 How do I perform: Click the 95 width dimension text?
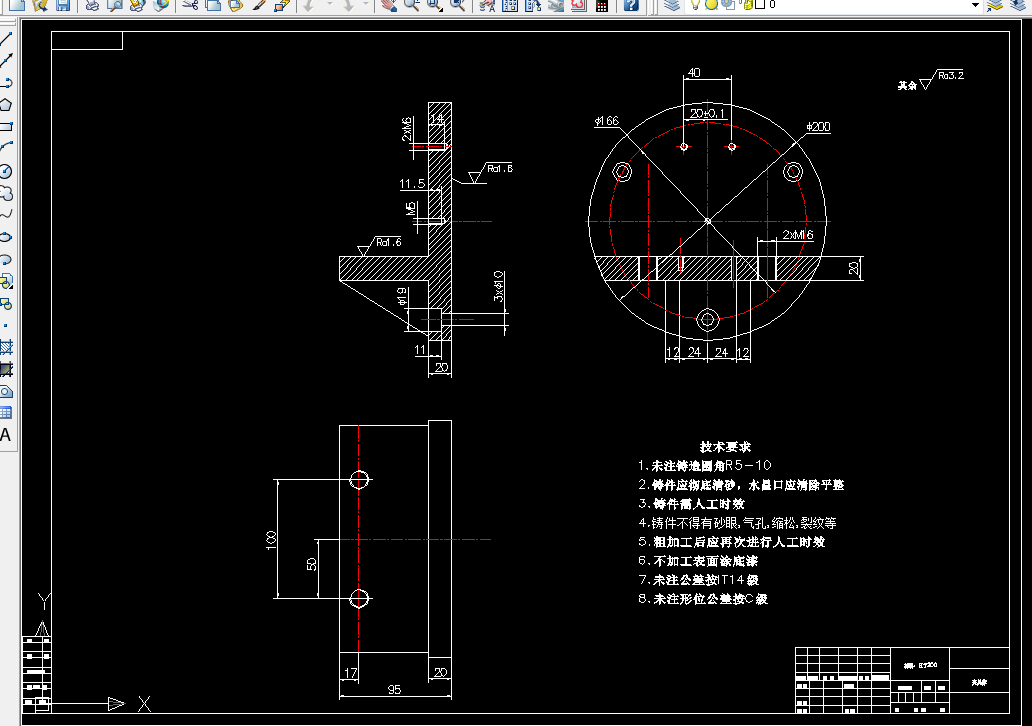point(394,689)
